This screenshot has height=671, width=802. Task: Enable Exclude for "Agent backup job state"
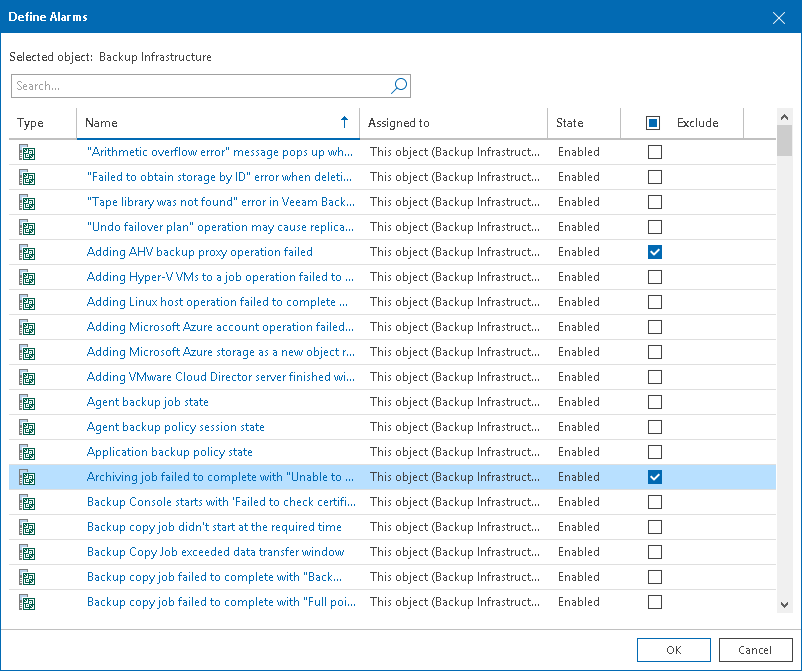coord(655,402)
